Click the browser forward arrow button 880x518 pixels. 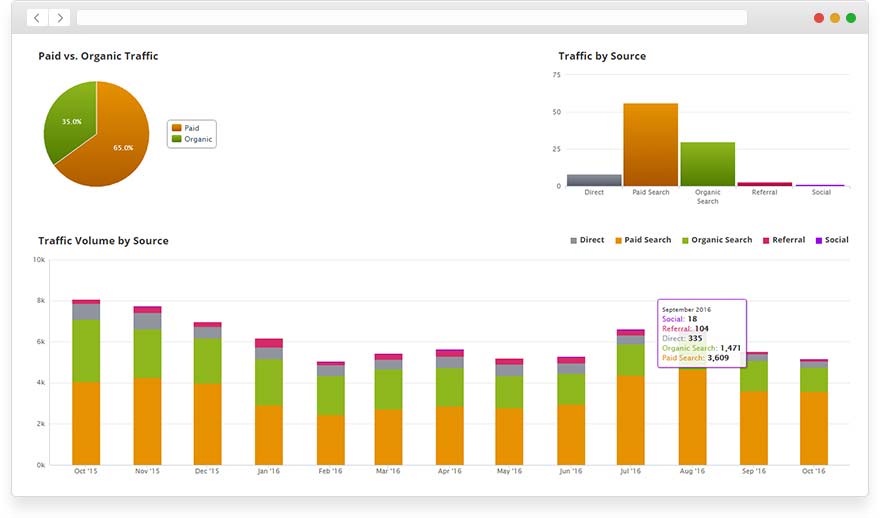[60, 18]
